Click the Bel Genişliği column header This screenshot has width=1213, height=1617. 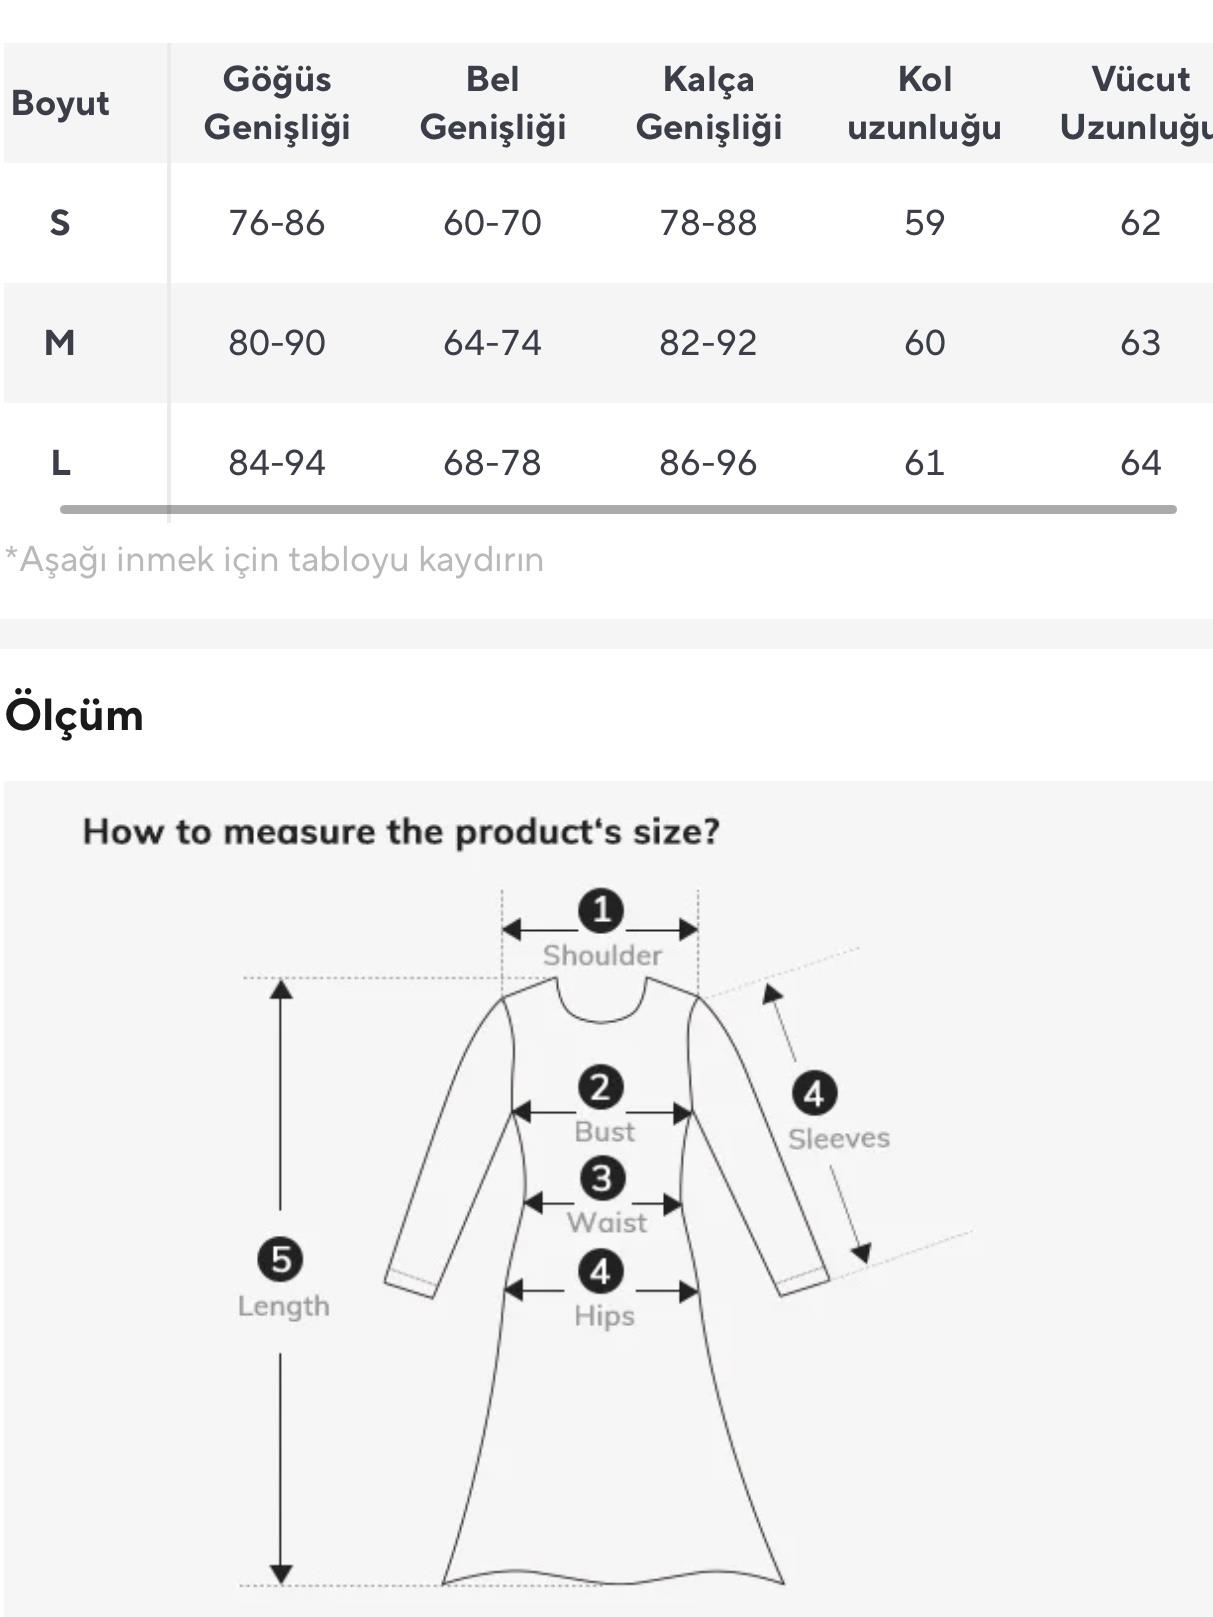click(x=492, y=103)
